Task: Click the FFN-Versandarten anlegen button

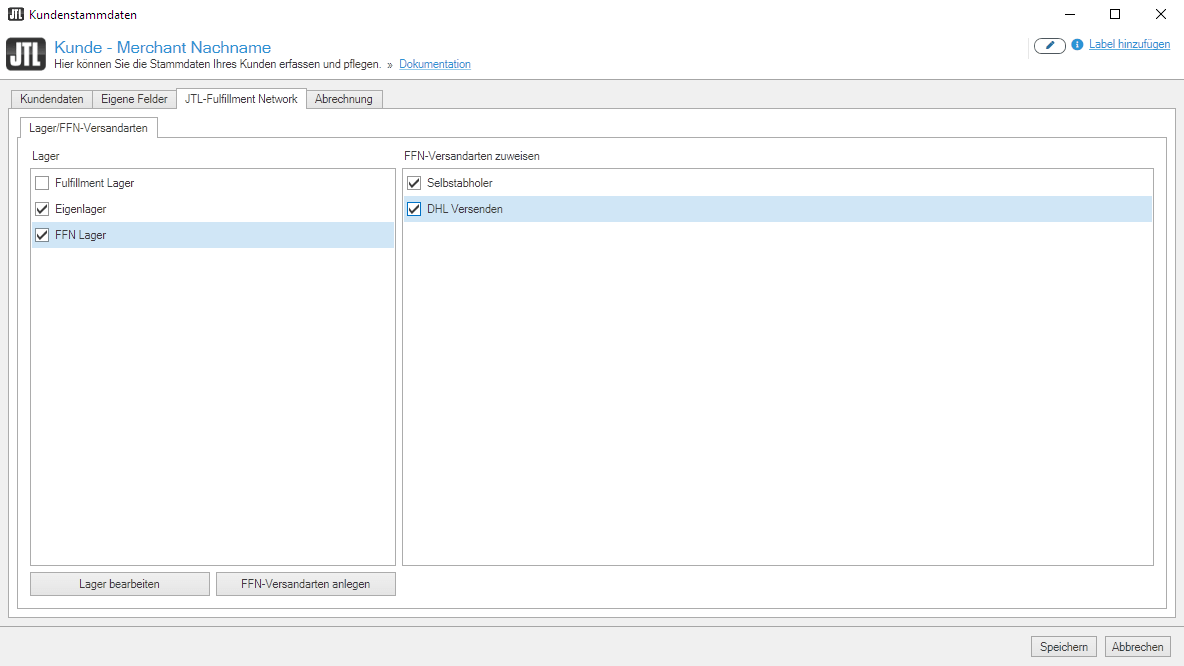Action: (305, 584)
